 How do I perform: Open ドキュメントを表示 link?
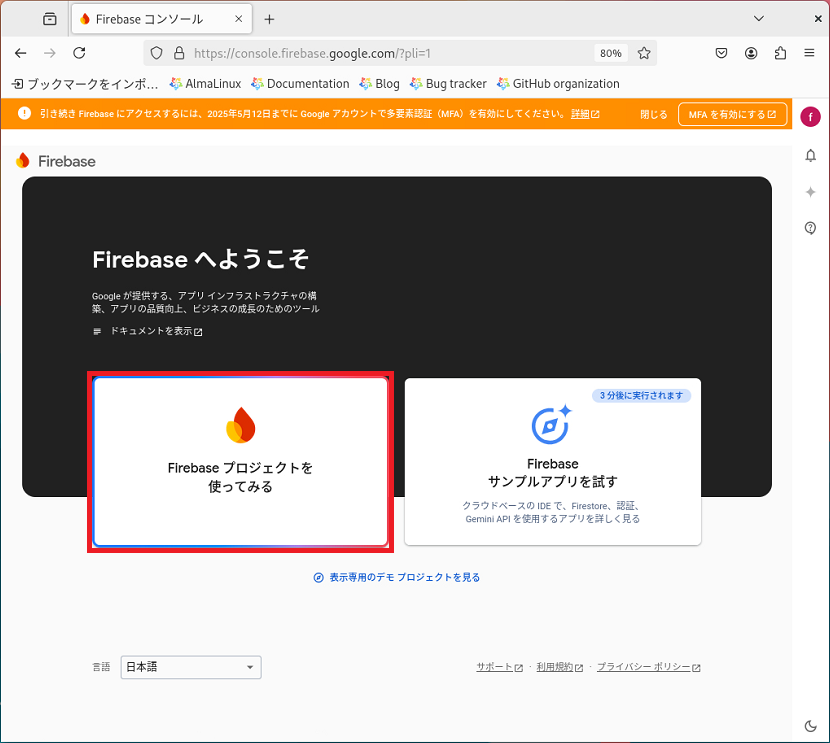point(156,331)
